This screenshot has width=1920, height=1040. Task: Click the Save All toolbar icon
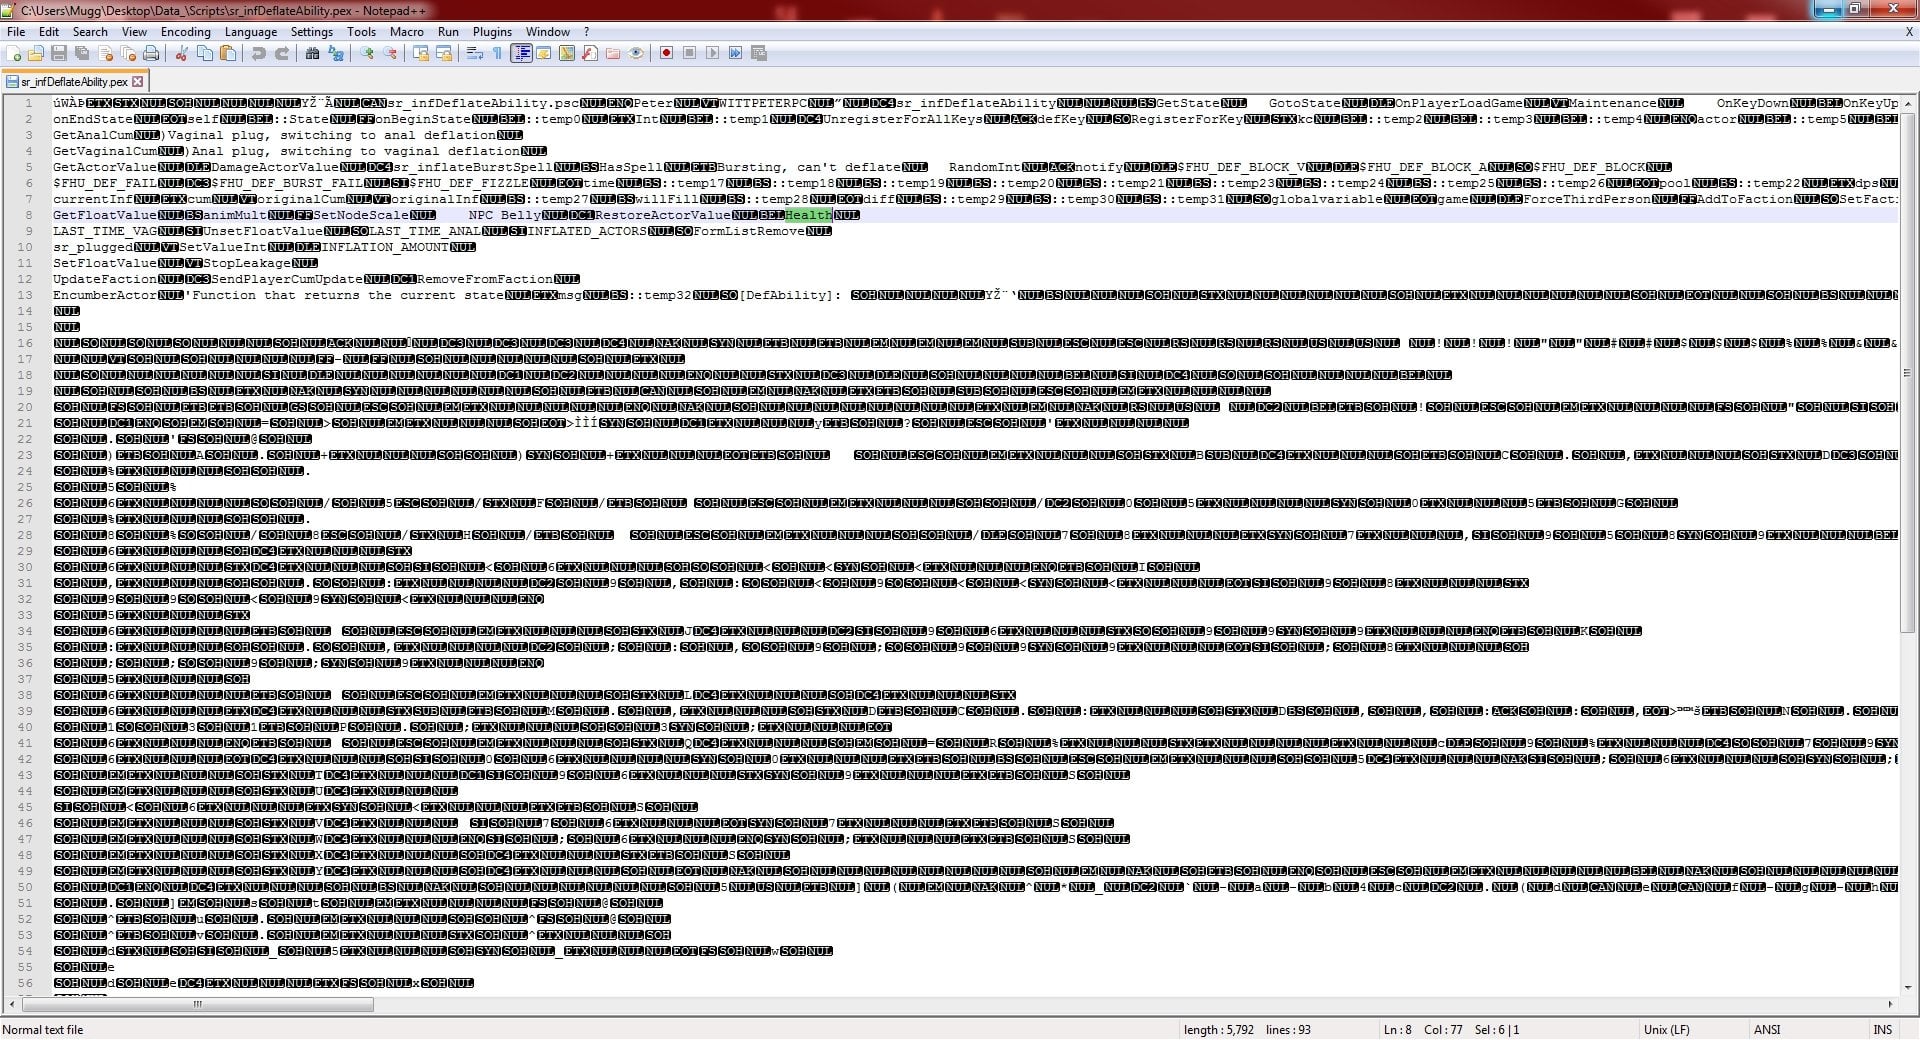coord(82,53)
